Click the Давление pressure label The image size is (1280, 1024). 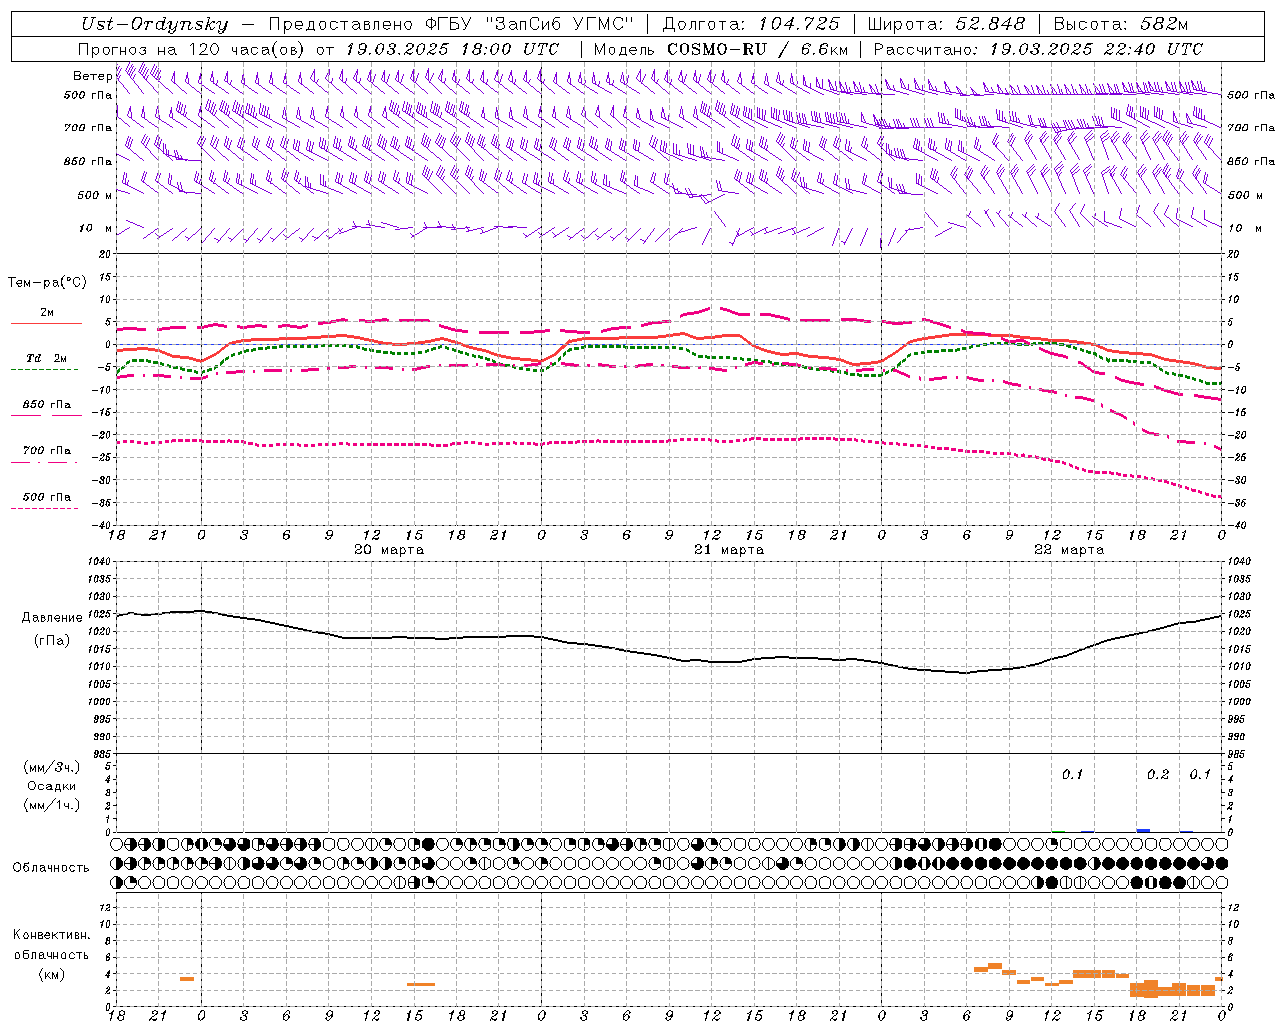pyautogui.click(x=52, y=618)
